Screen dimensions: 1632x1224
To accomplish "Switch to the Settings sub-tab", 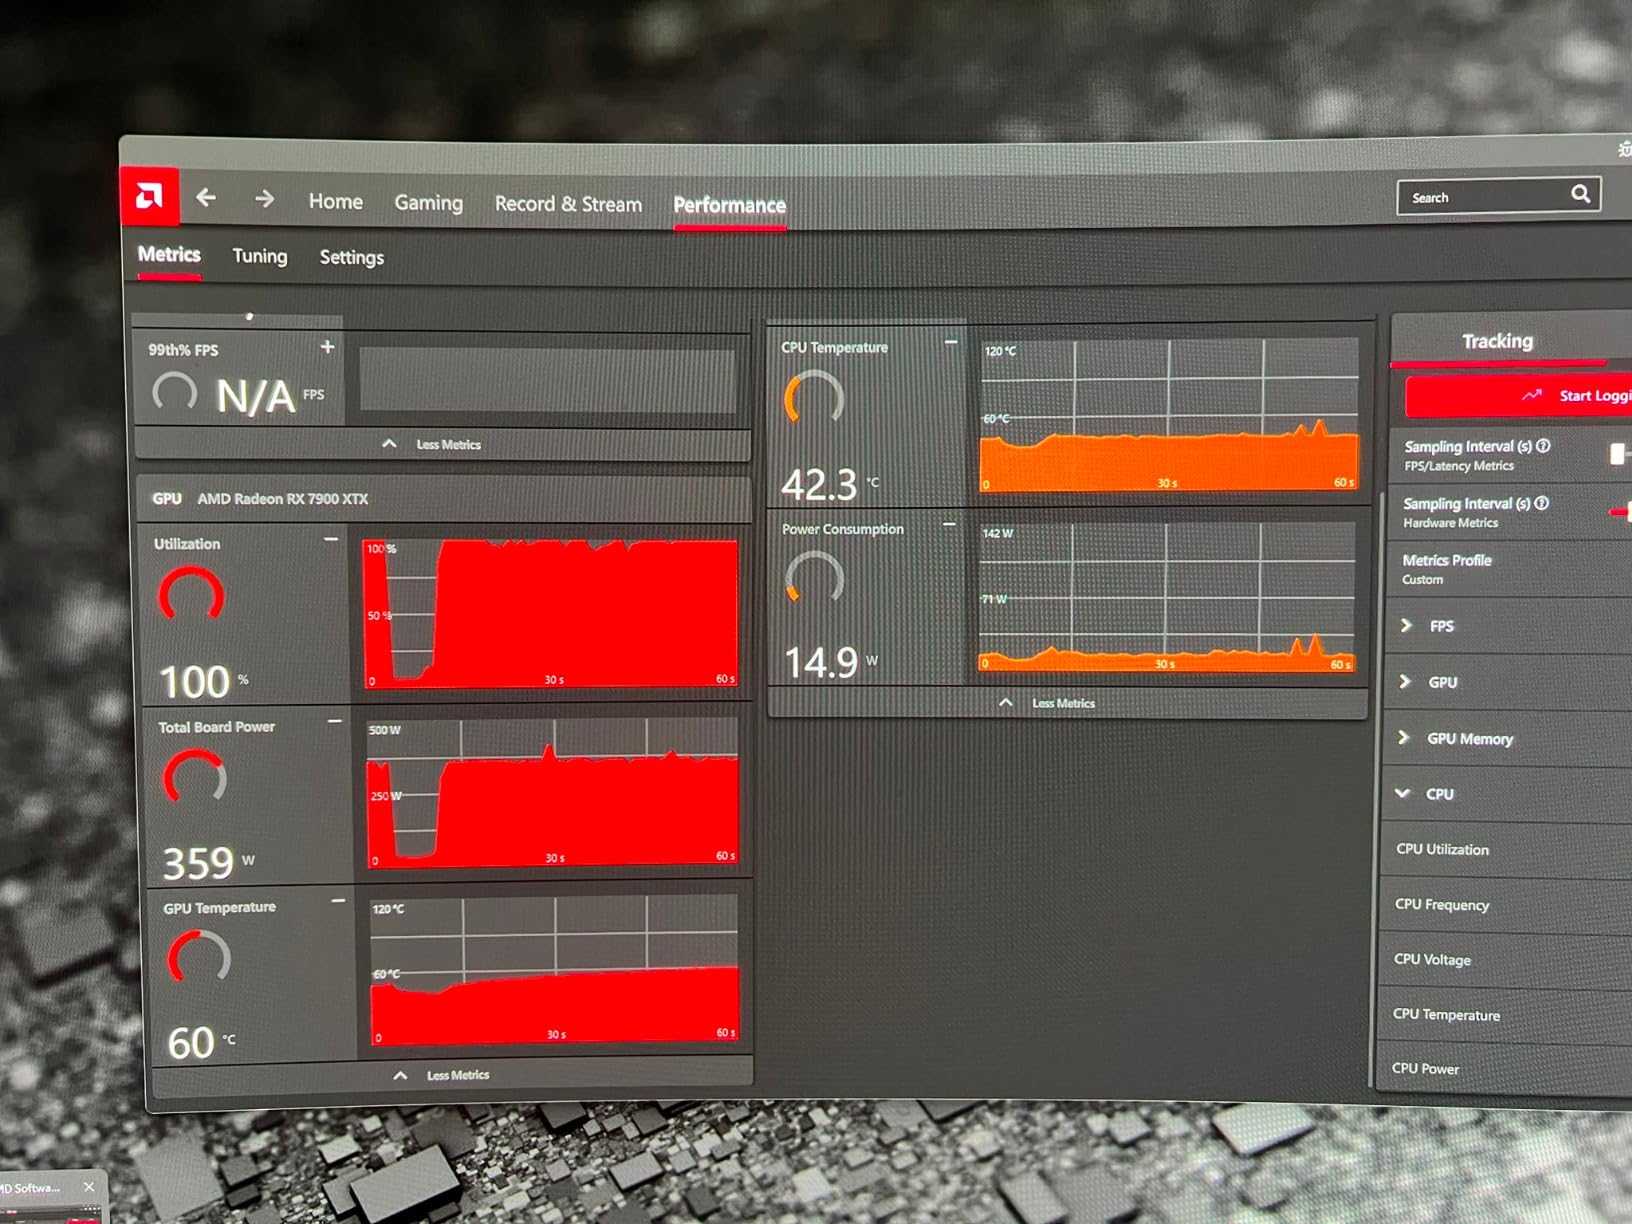I will 352,257.
